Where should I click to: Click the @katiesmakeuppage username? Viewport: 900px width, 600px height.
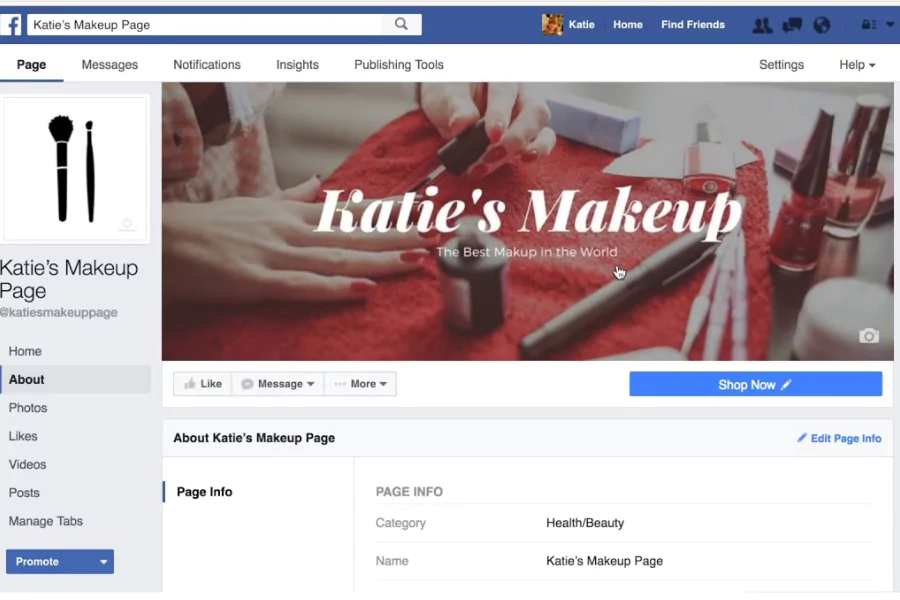pos(59,312)
